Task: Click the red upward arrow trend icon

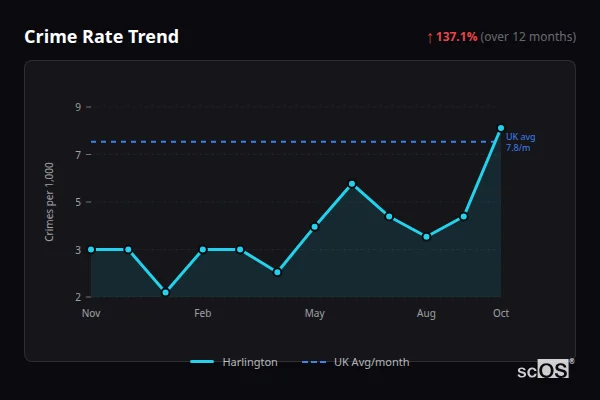Action: click(x=430, y=38)
